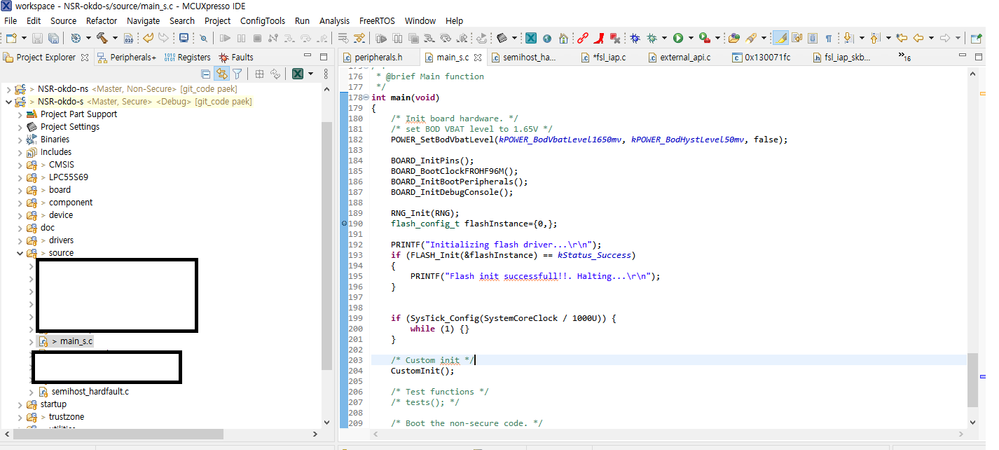The width and height of the screenshot is (999, 450).
Task: Click the hammer Build icon
Action: point(102,38)
